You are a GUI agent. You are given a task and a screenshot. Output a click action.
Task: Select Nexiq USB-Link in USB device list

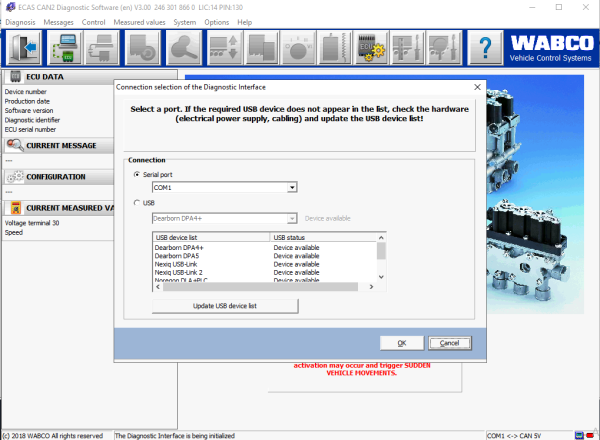(x=176, y=264)
